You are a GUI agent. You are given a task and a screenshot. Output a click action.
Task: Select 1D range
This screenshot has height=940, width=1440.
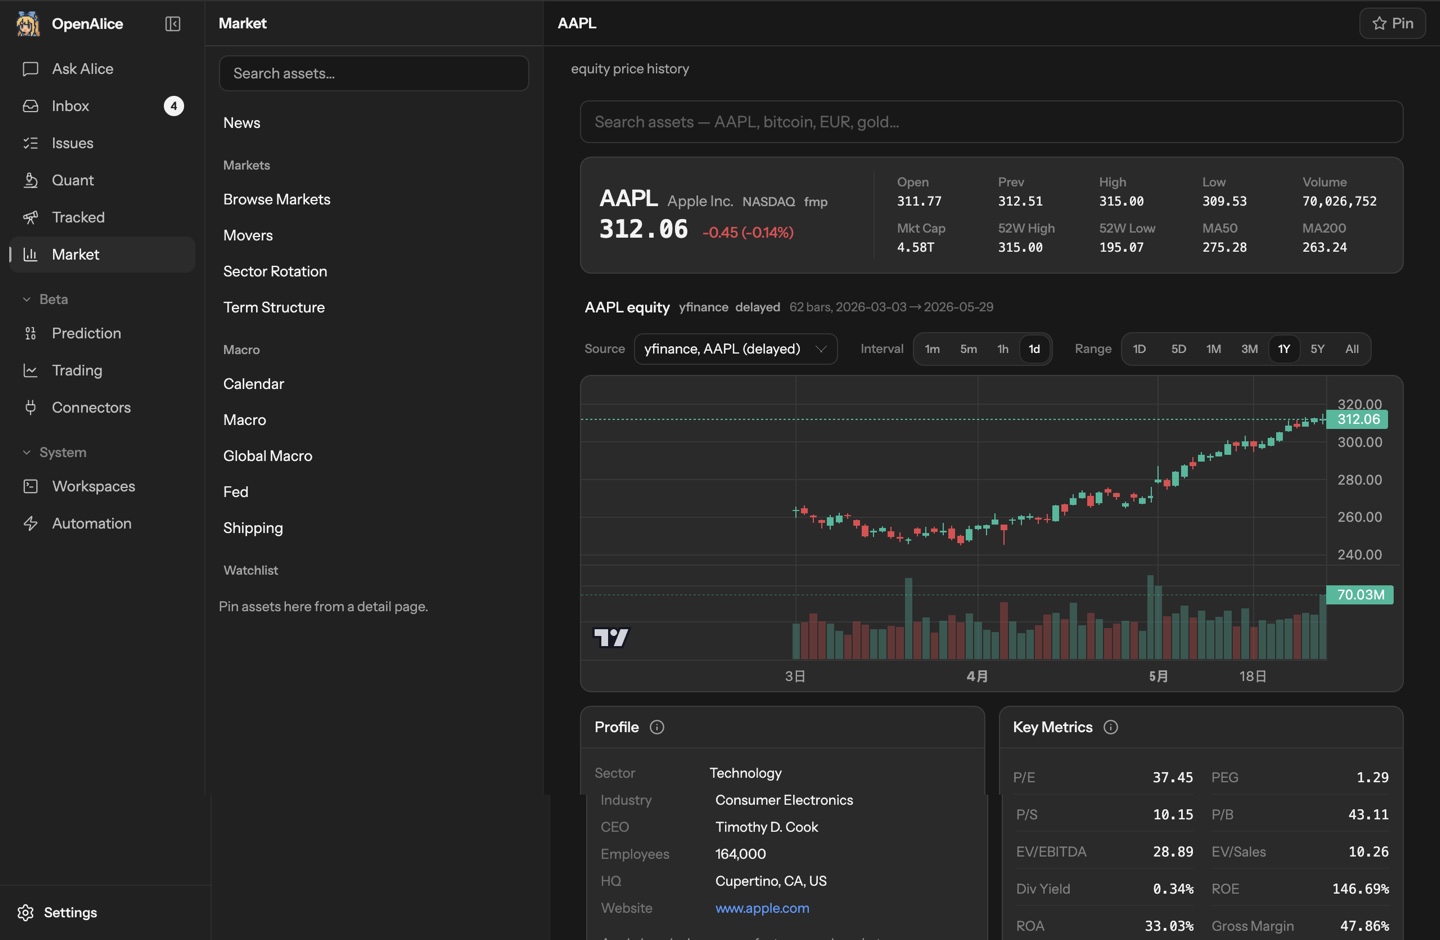[x=1139, y=349]
